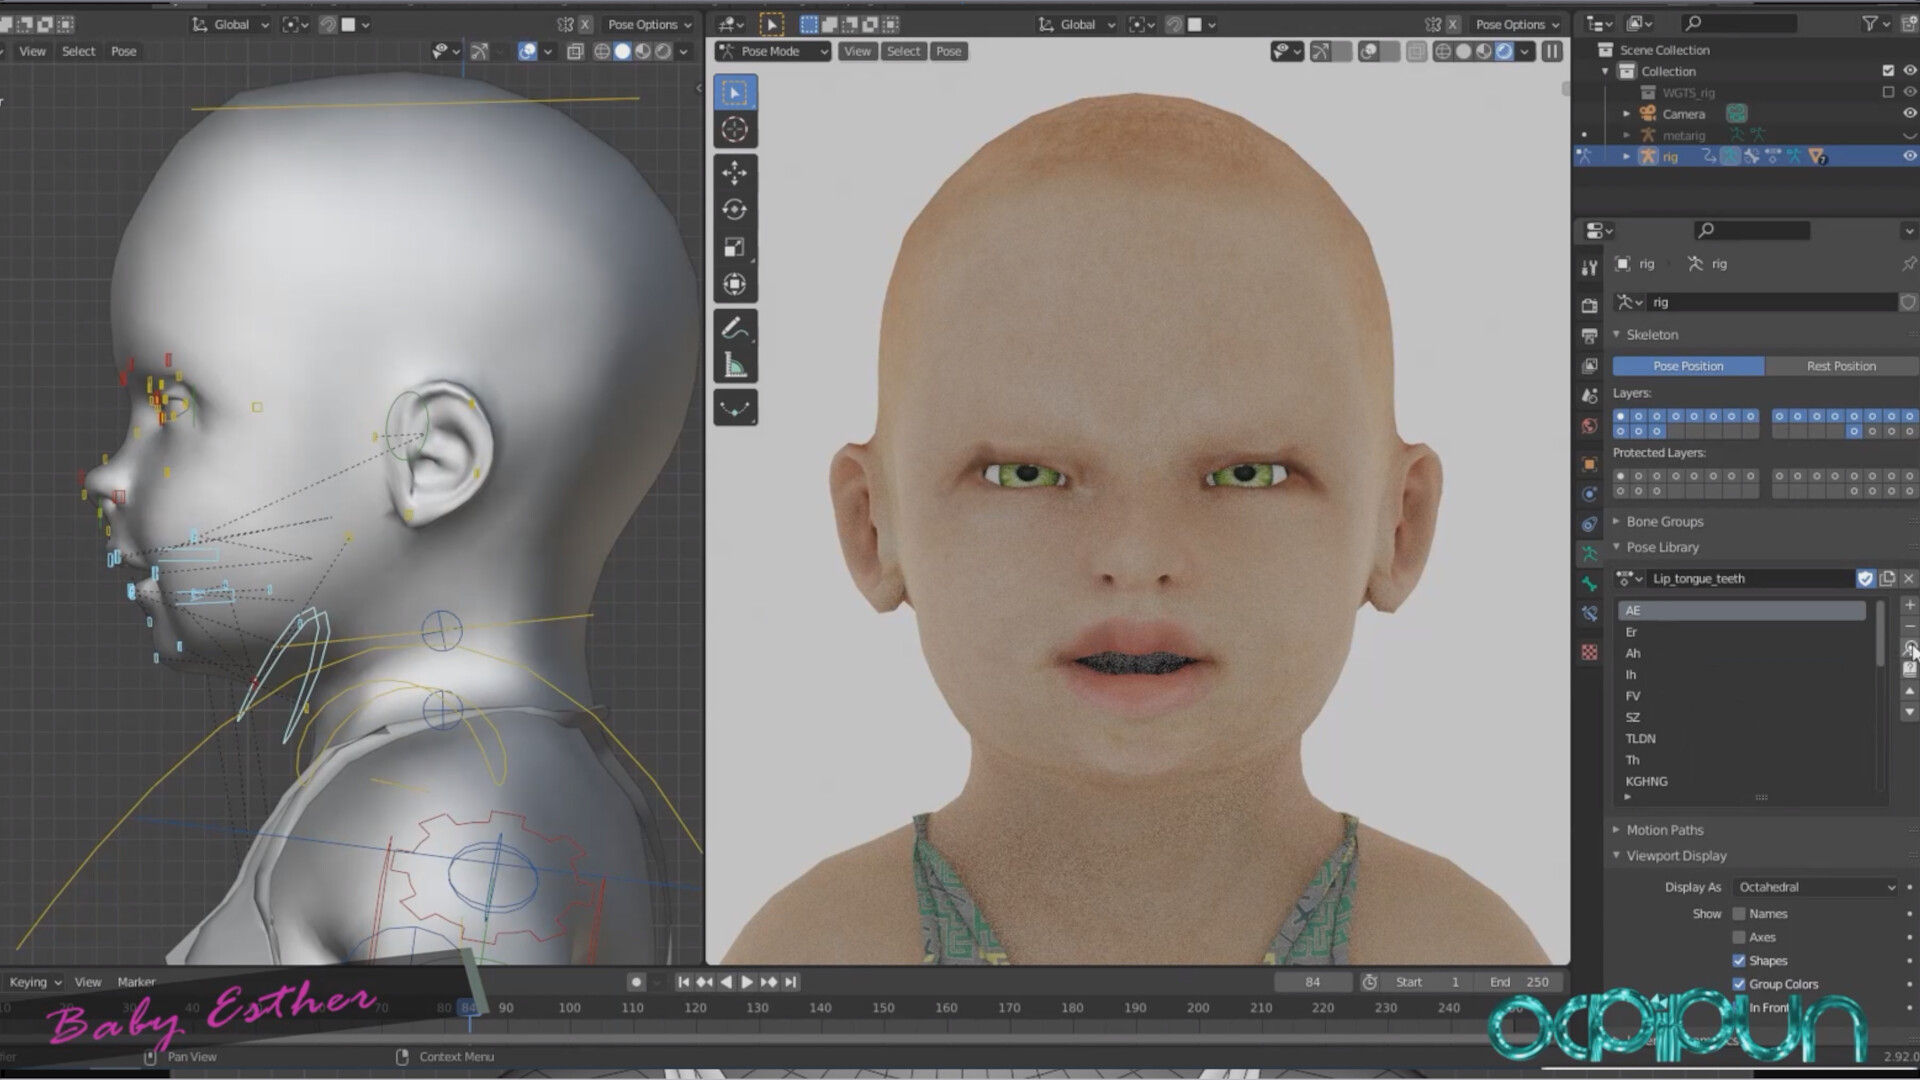Toggle visibility of the metarig object
1920x1080 pixels.
tap(1908, 135)
